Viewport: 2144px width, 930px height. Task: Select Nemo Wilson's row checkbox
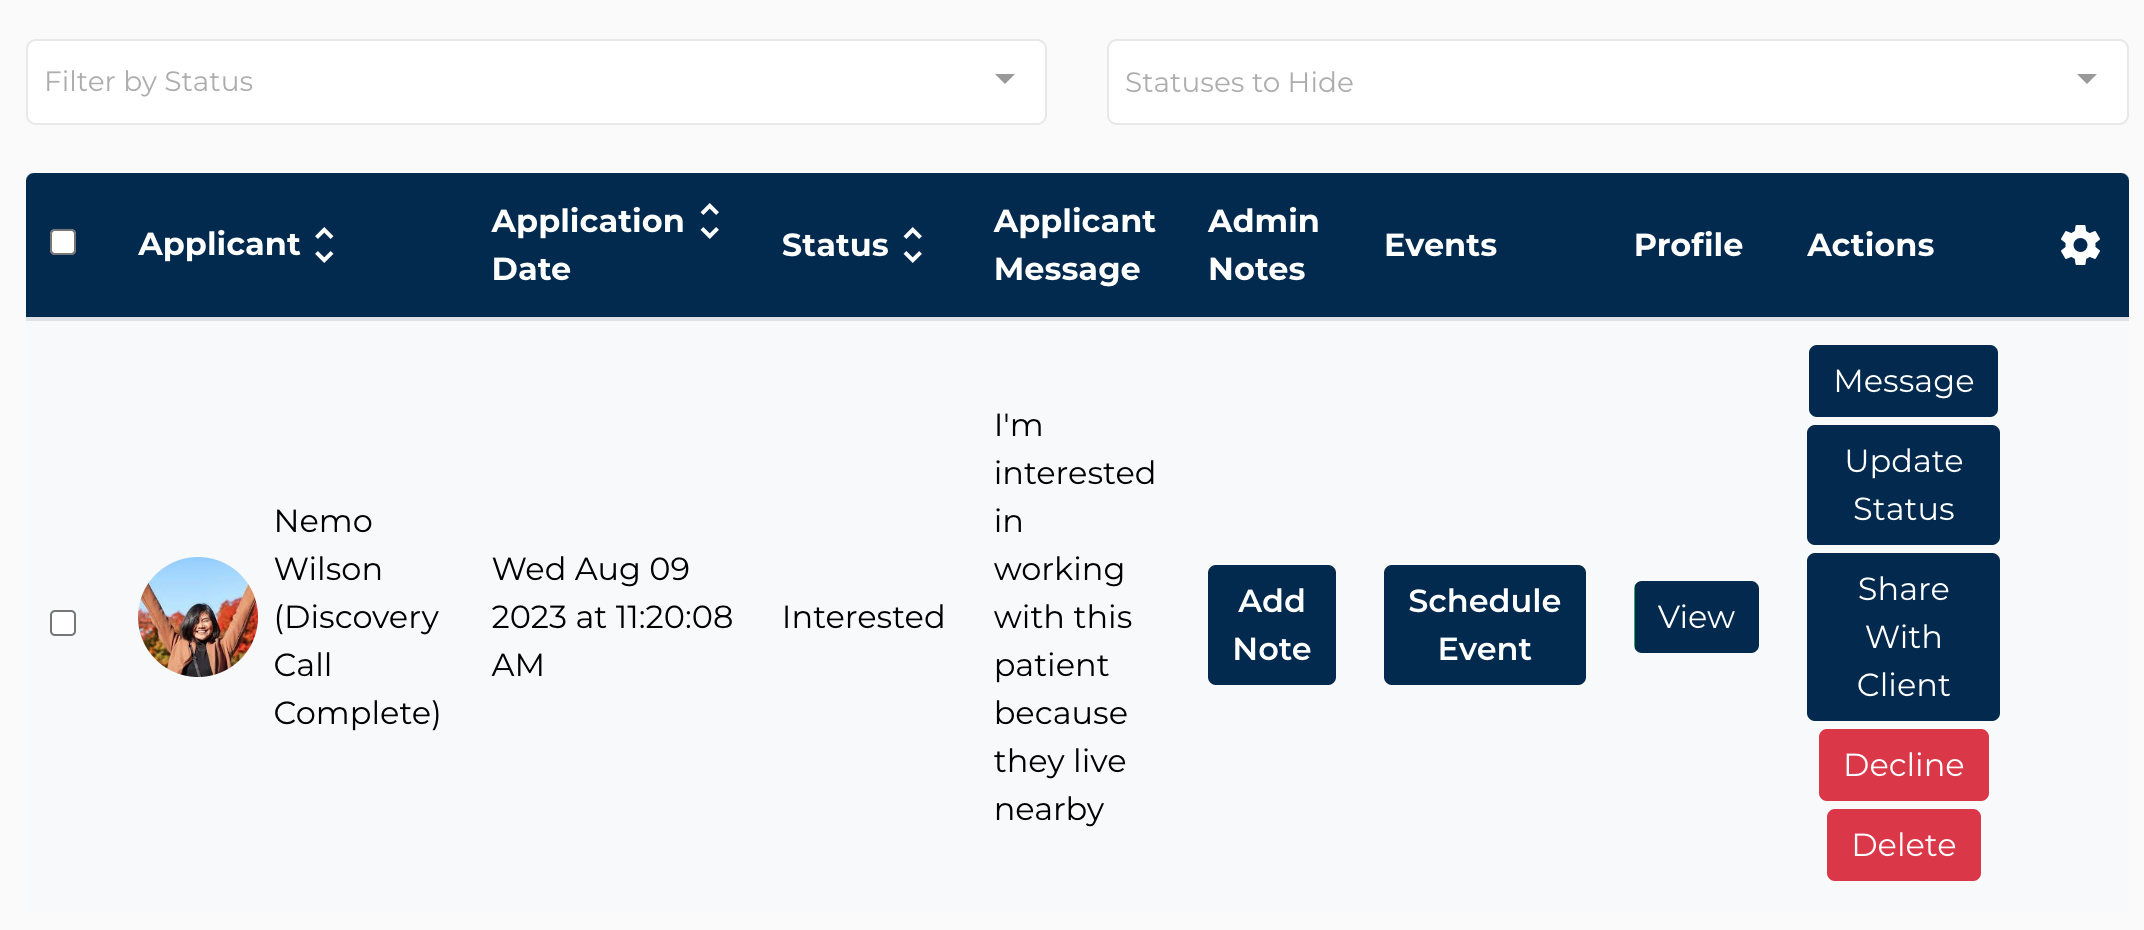tap(63, 623)
